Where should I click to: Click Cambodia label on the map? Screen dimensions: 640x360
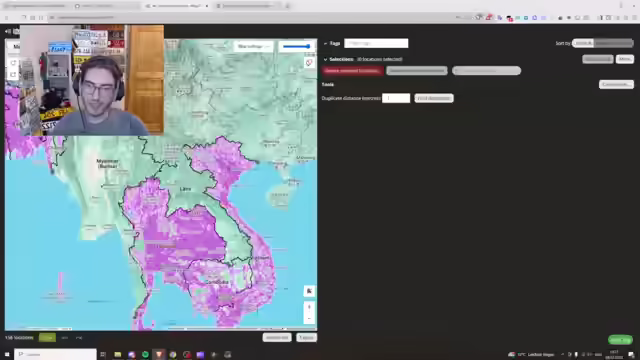217,282
